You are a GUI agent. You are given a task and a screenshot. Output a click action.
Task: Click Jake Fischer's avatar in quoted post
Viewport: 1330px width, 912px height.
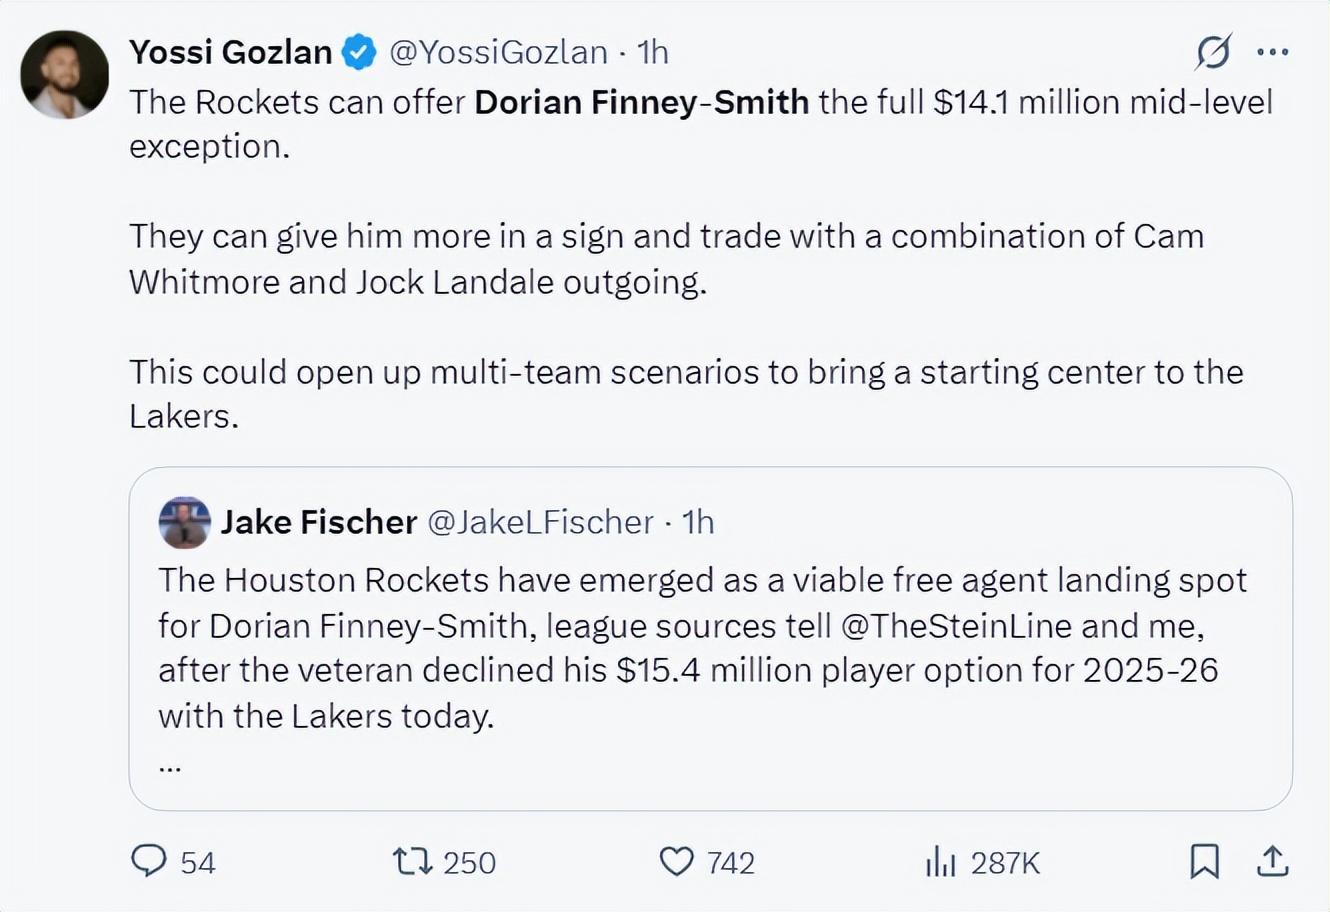pyautogui.click(x=184, y=522)
